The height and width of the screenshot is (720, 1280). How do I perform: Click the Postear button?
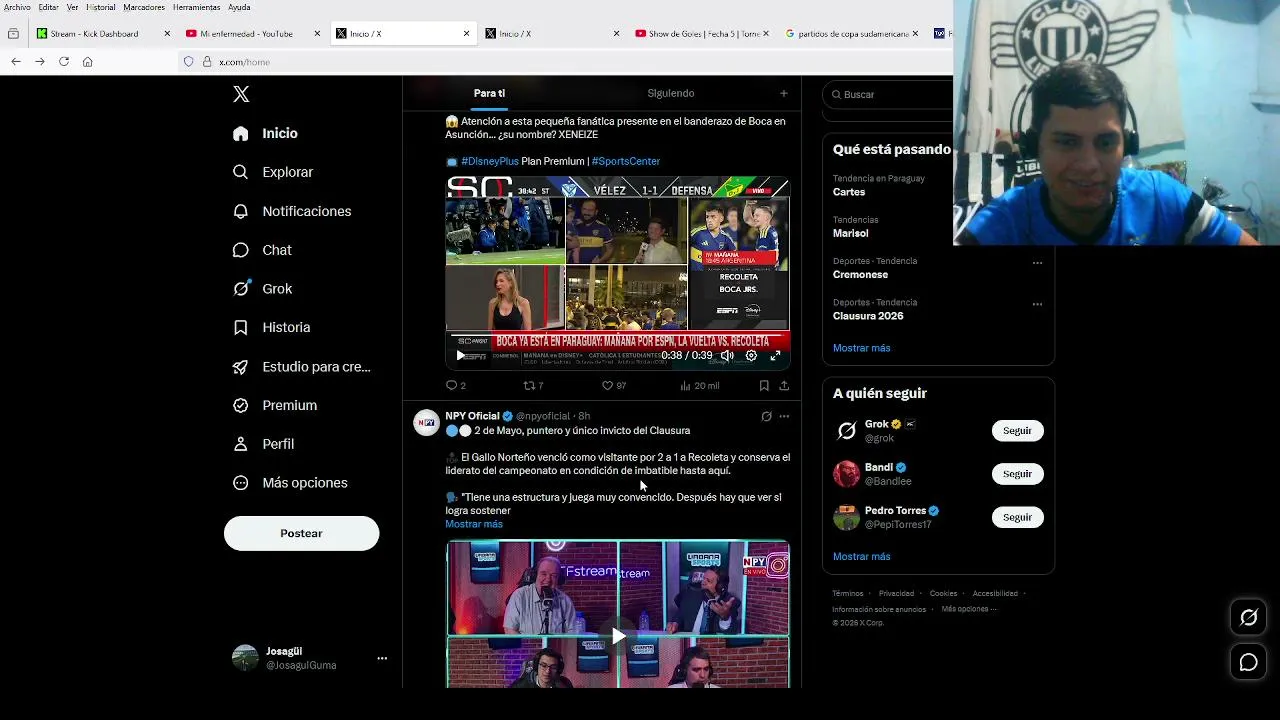pos(301,533)
